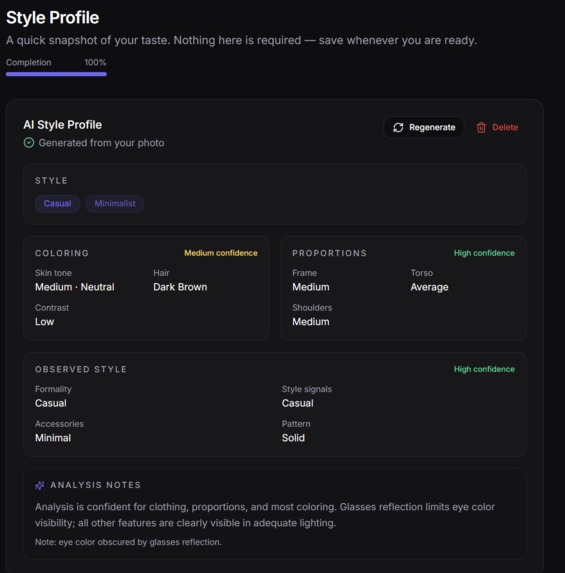Click High confidence label in Proportions
The image size is (565, 573).
point(484,253)
